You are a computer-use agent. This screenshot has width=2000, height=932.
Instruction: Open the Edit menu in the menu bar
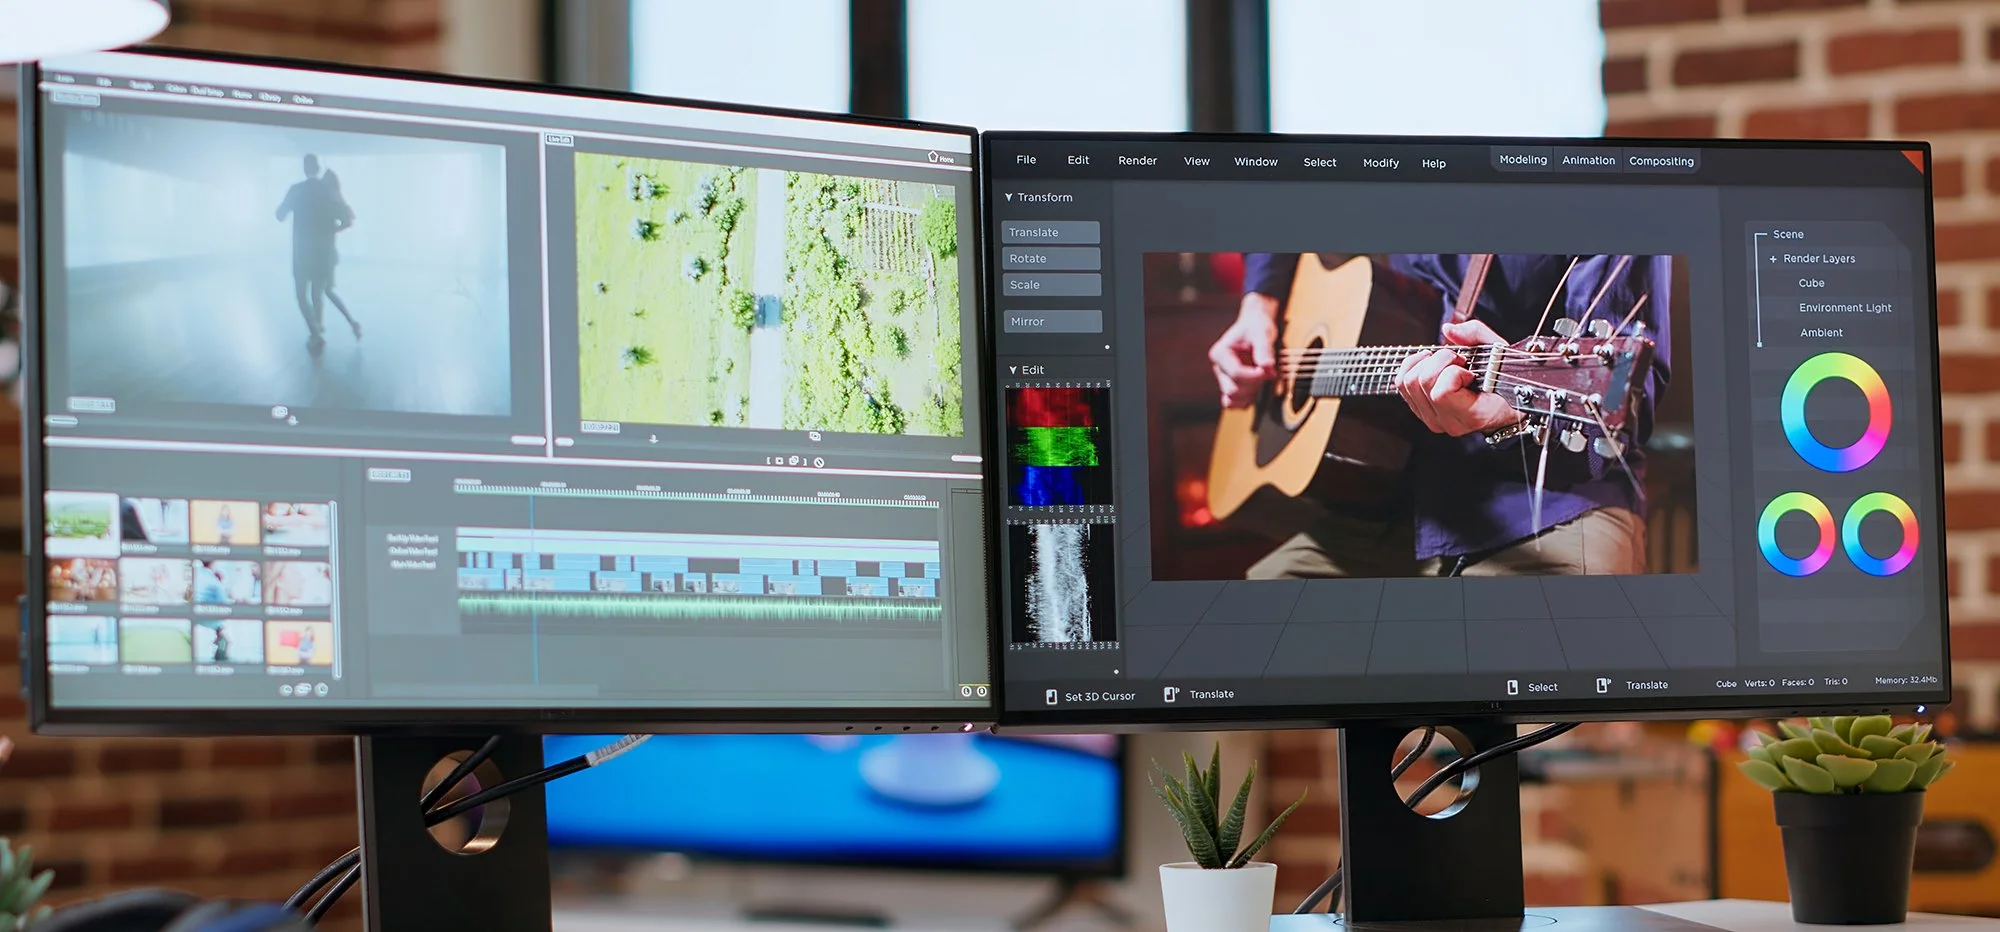coord(1078,160)
